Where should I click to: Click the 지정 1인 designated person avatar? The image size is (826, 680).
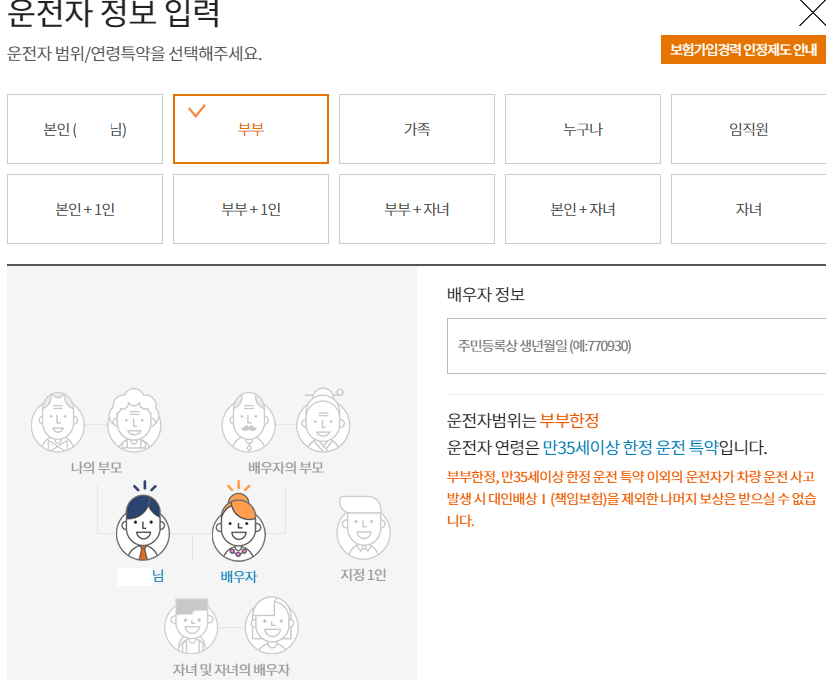(x=363, y=527)
